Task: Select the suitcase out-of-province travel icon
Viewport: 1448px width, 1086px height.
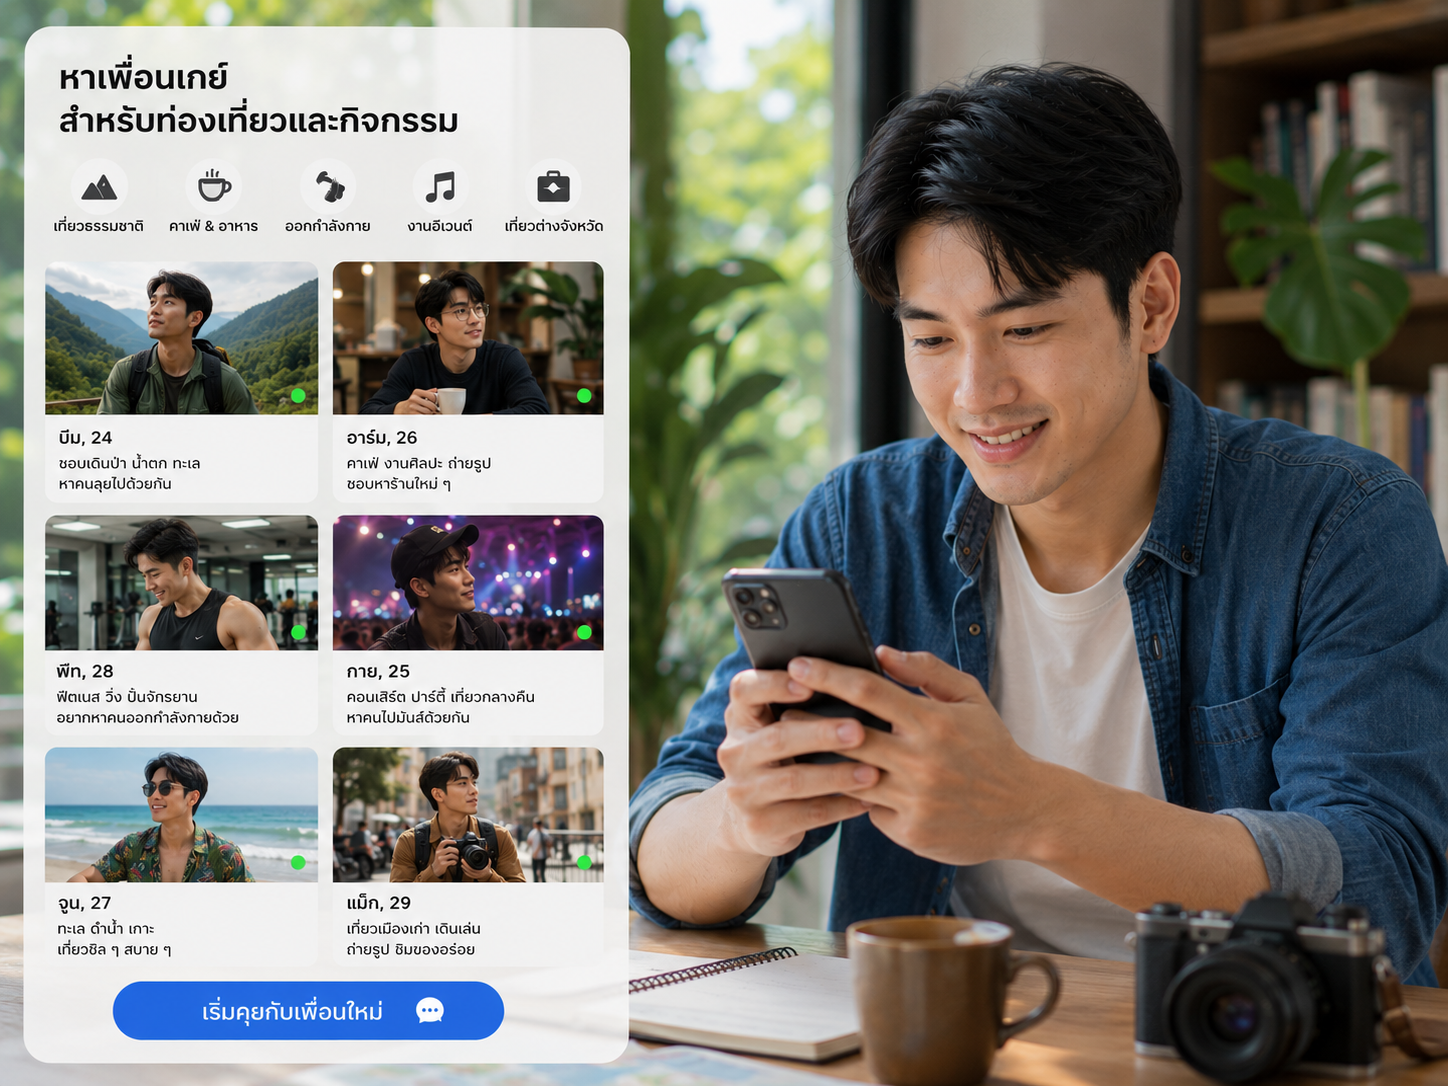Action: click(553, 186)
